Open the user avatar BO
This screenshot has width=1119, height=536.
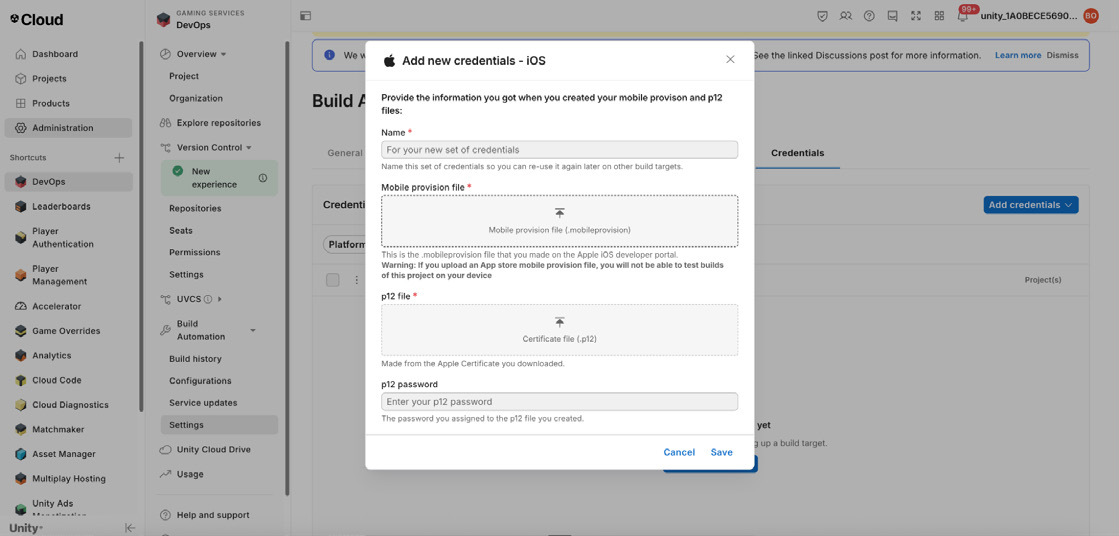1090,16
